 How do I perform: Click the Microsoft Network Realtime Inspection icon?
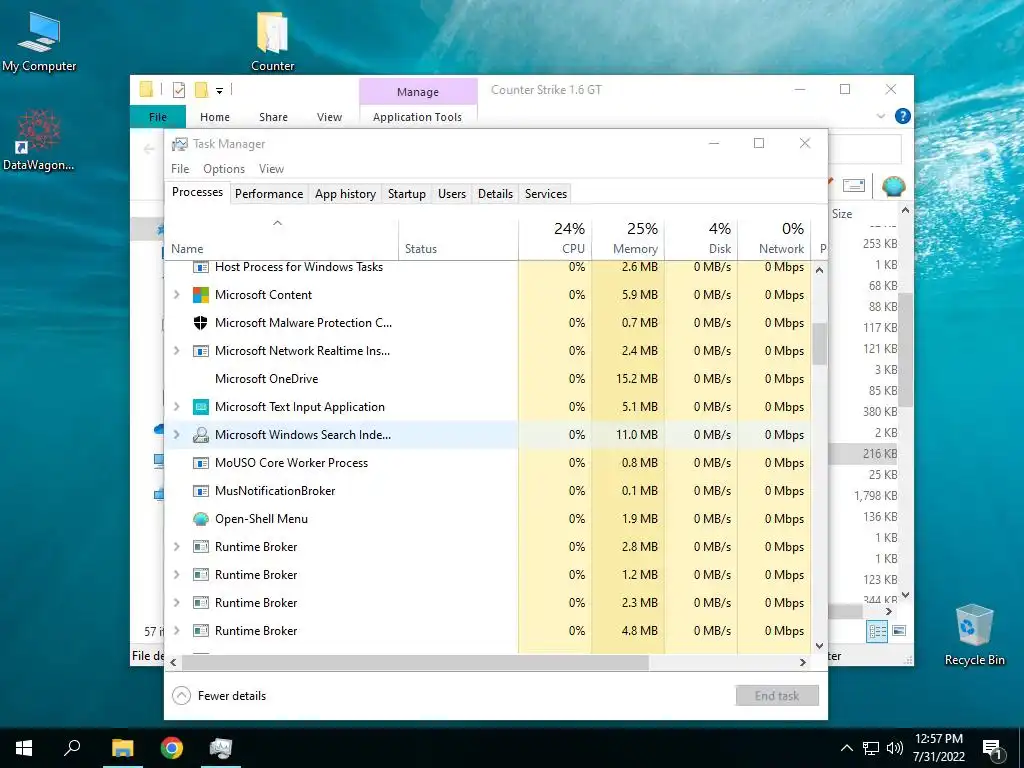pos(200,351)
